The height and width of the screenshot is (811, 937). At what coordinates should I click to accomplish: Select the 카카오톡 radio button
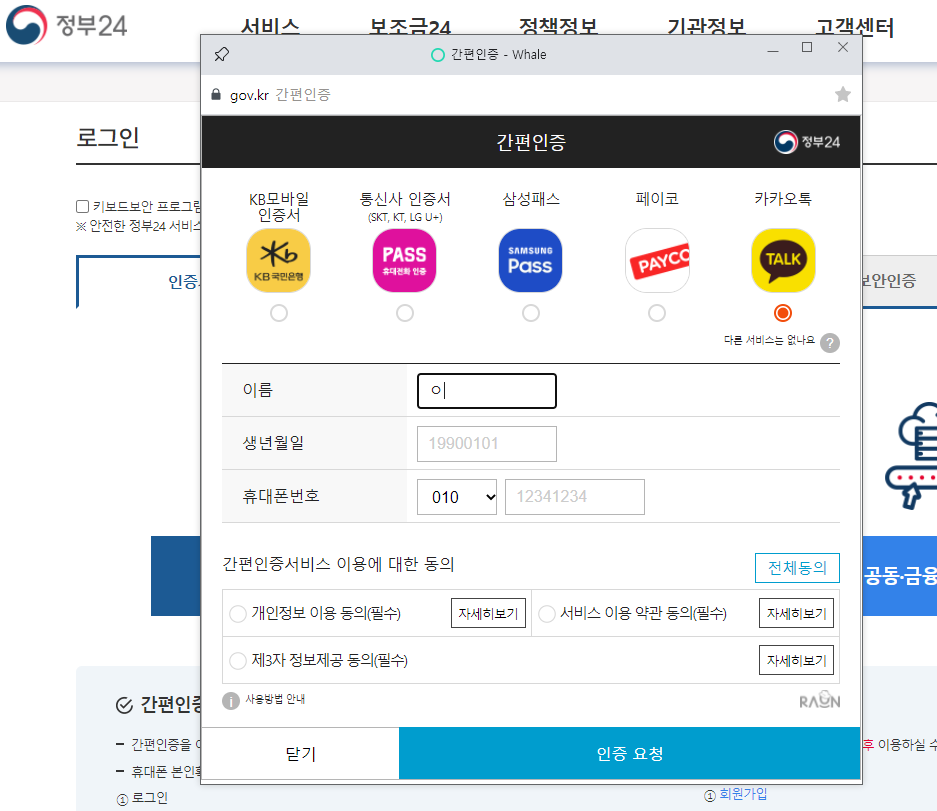pos(783,313)
